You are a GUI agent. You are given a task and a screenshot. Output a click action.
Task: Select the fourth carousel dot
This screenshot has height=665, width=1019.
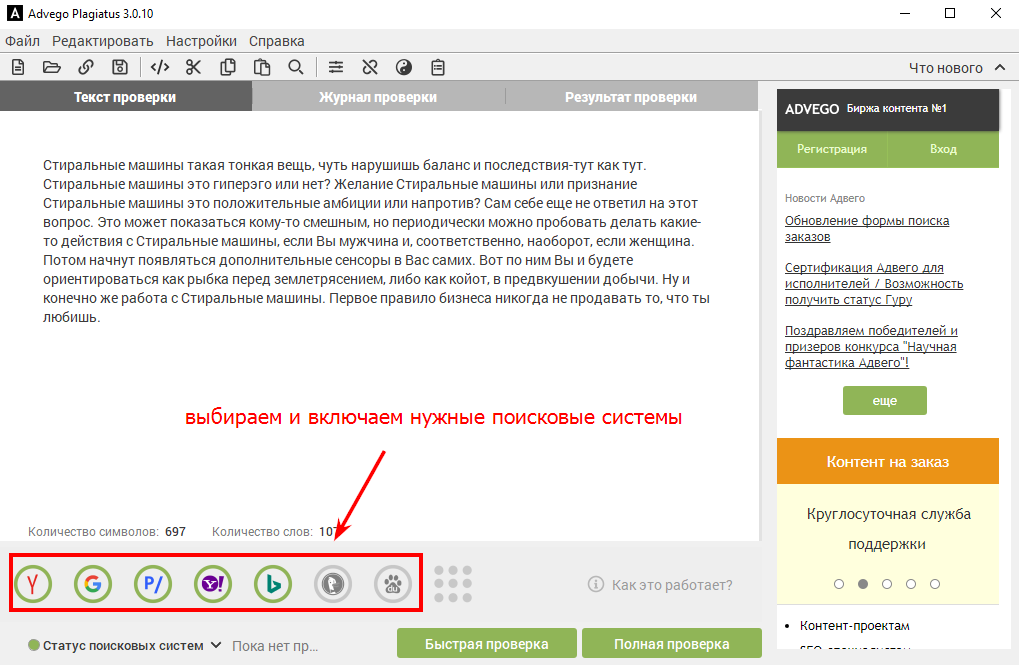click(911, 584)
